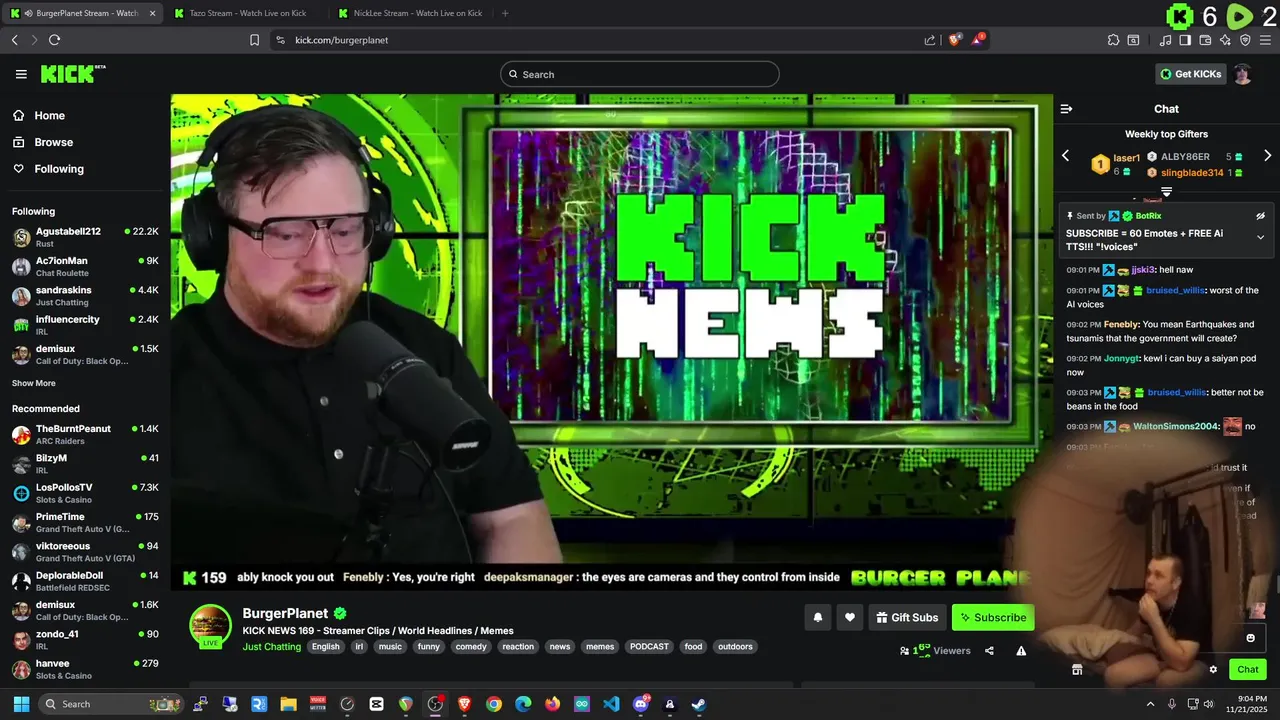Select the BurgerPlanet Stream tab
The height and width of the screenshot is (720, 1280).
[x=83, y=13]
